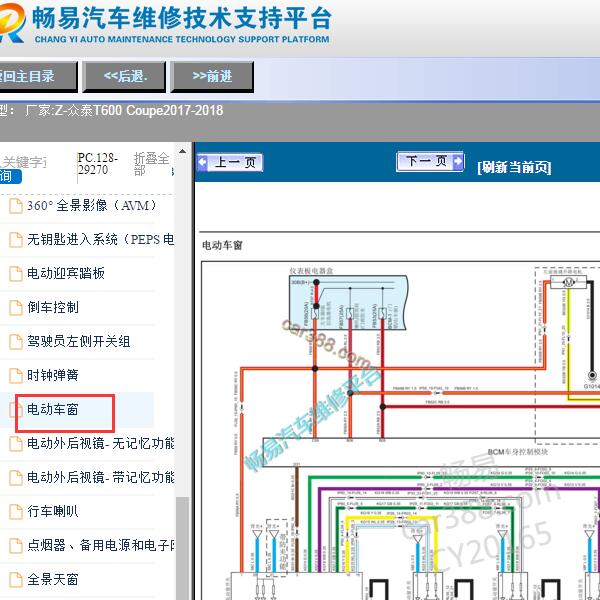
Task: Go to next page with 下一页
Action: point(430,161)
